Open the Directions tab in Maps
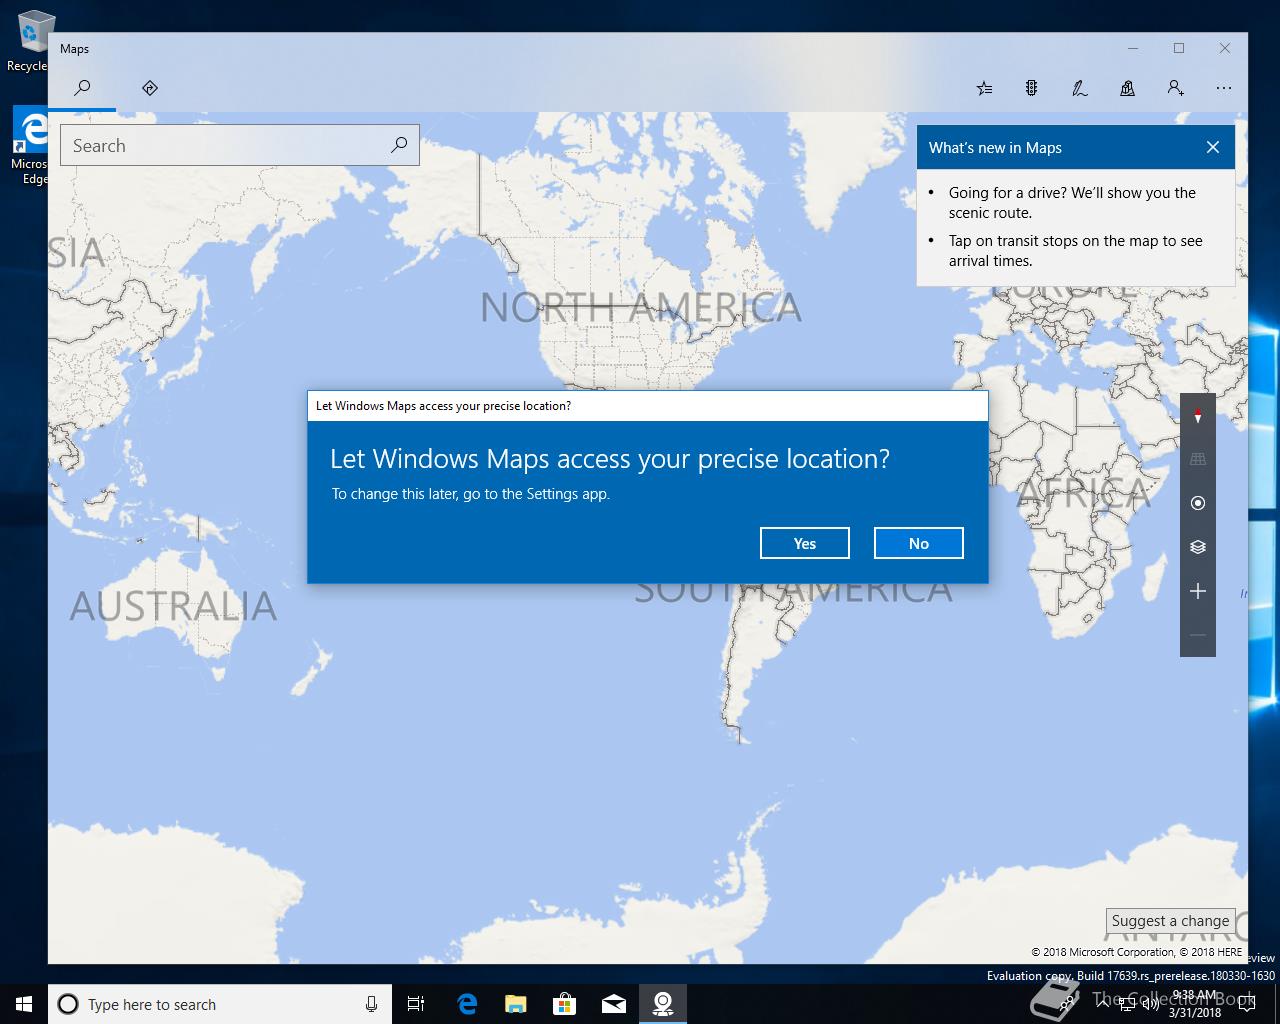 150,88
